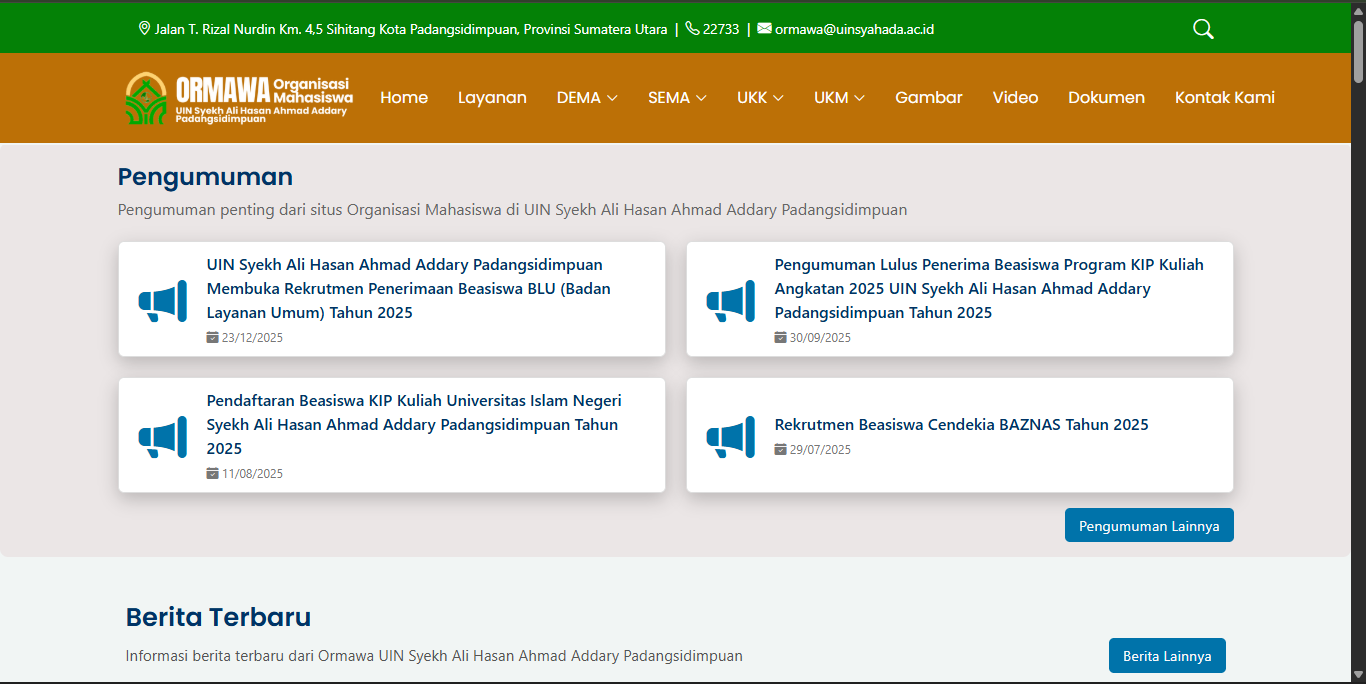Click the ORMAWA logo
The width and height of the screenshot is (1366, 684).
(x=239, y=98)
